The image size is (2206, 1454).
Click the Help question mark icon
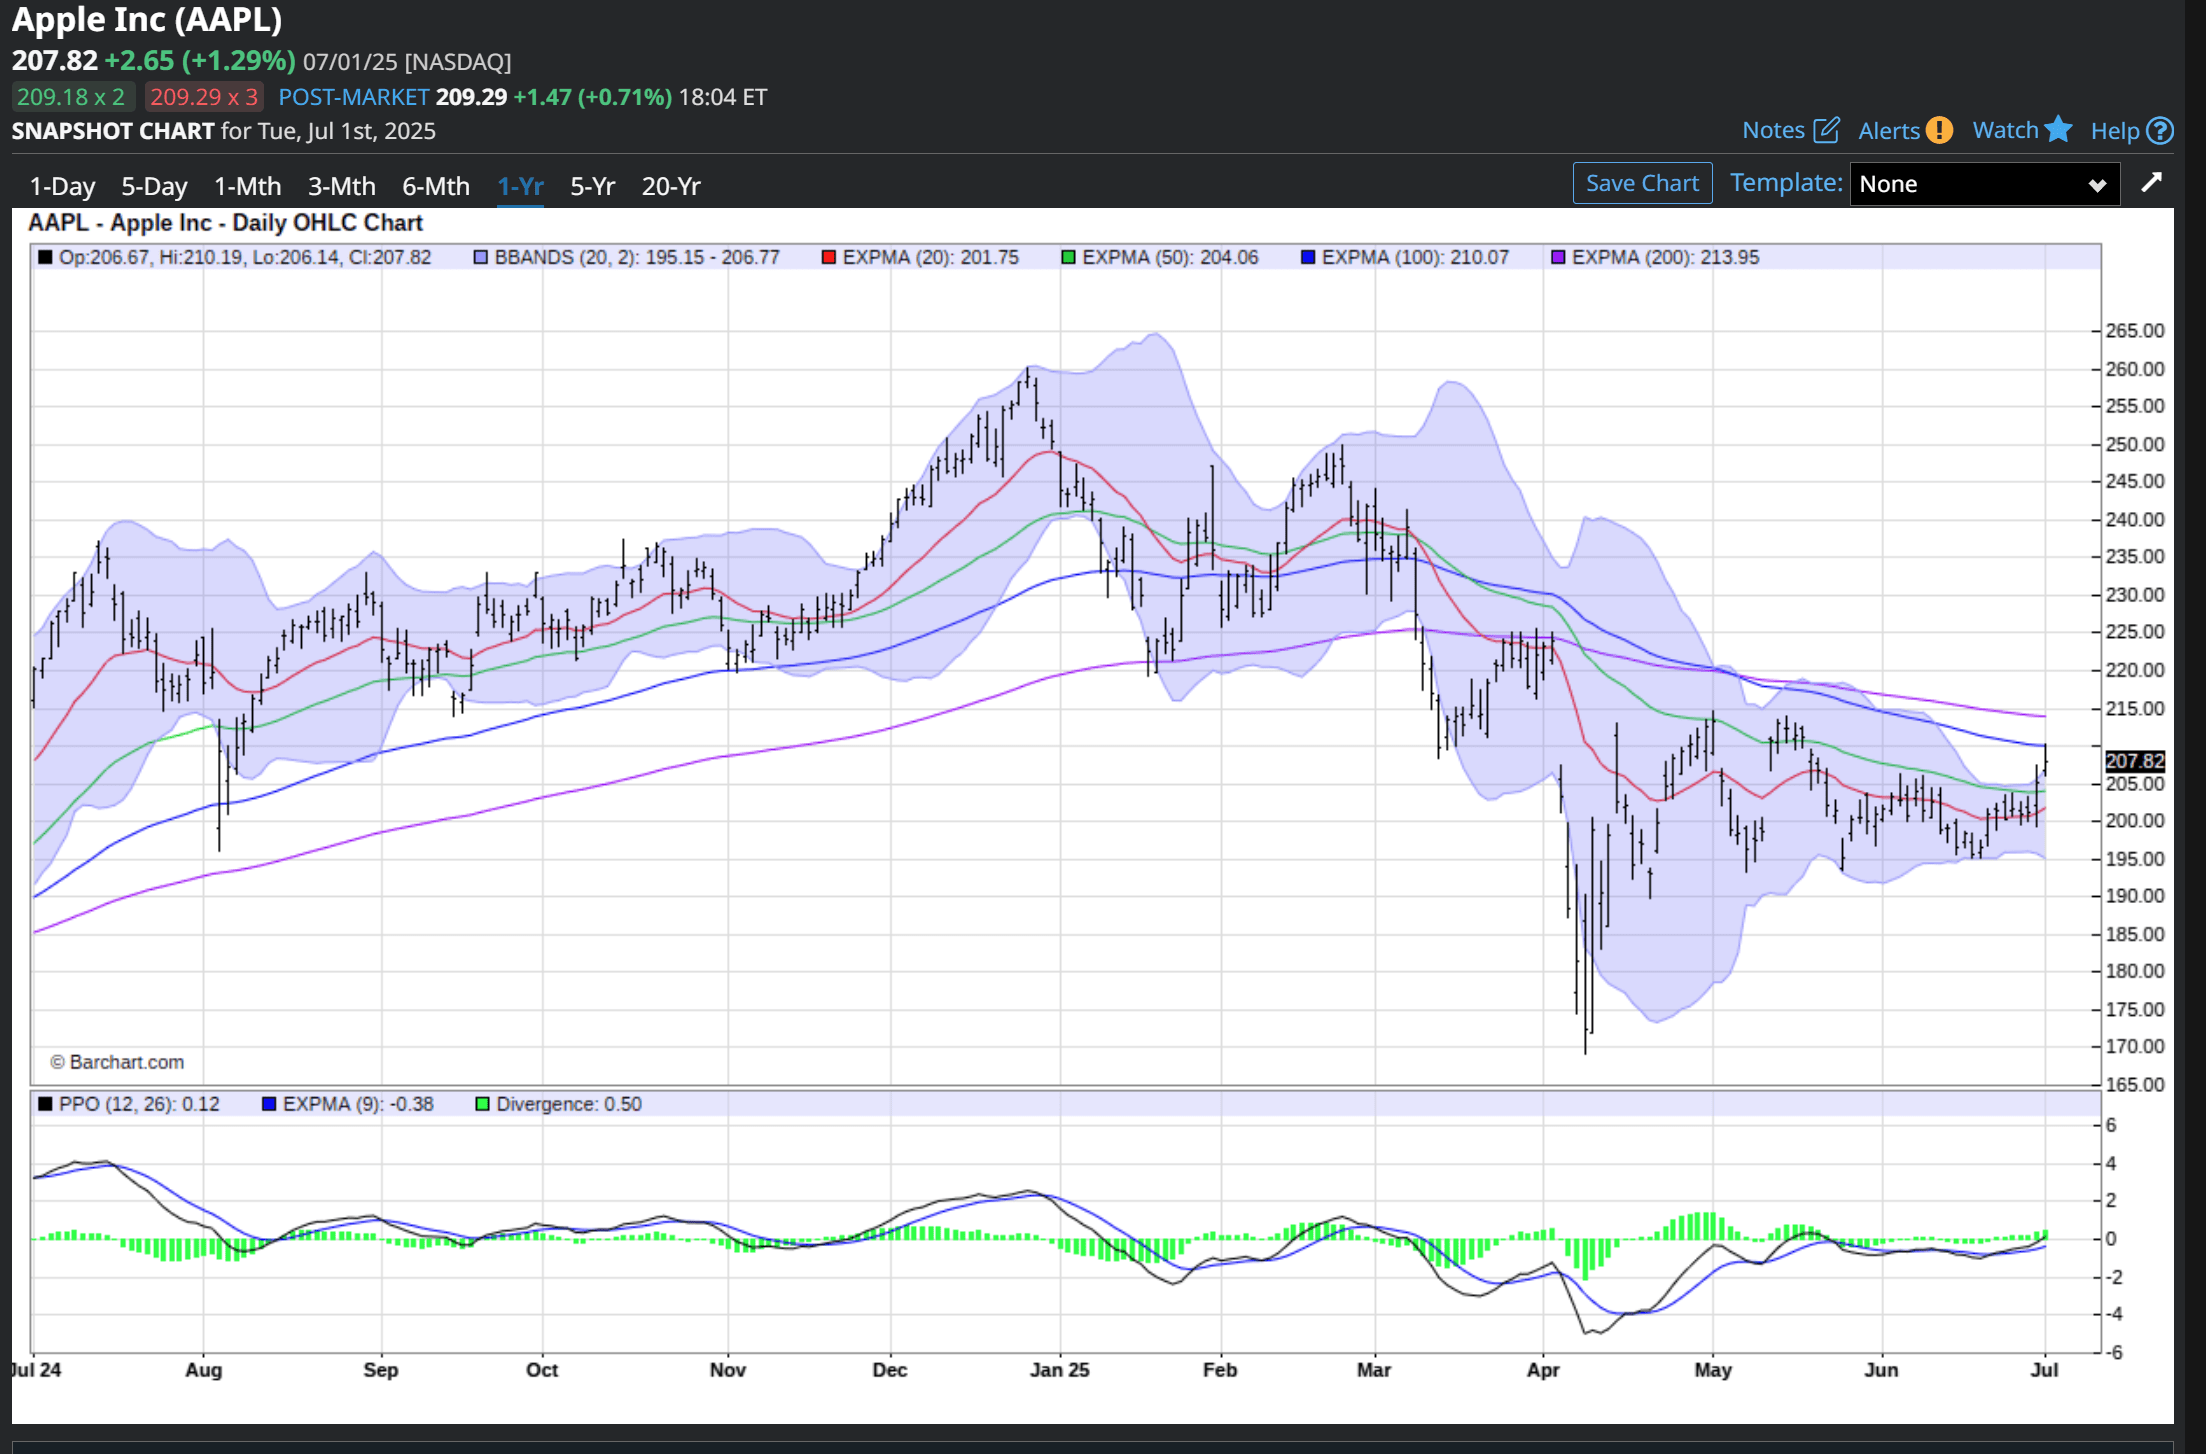tap(2160, 131)
